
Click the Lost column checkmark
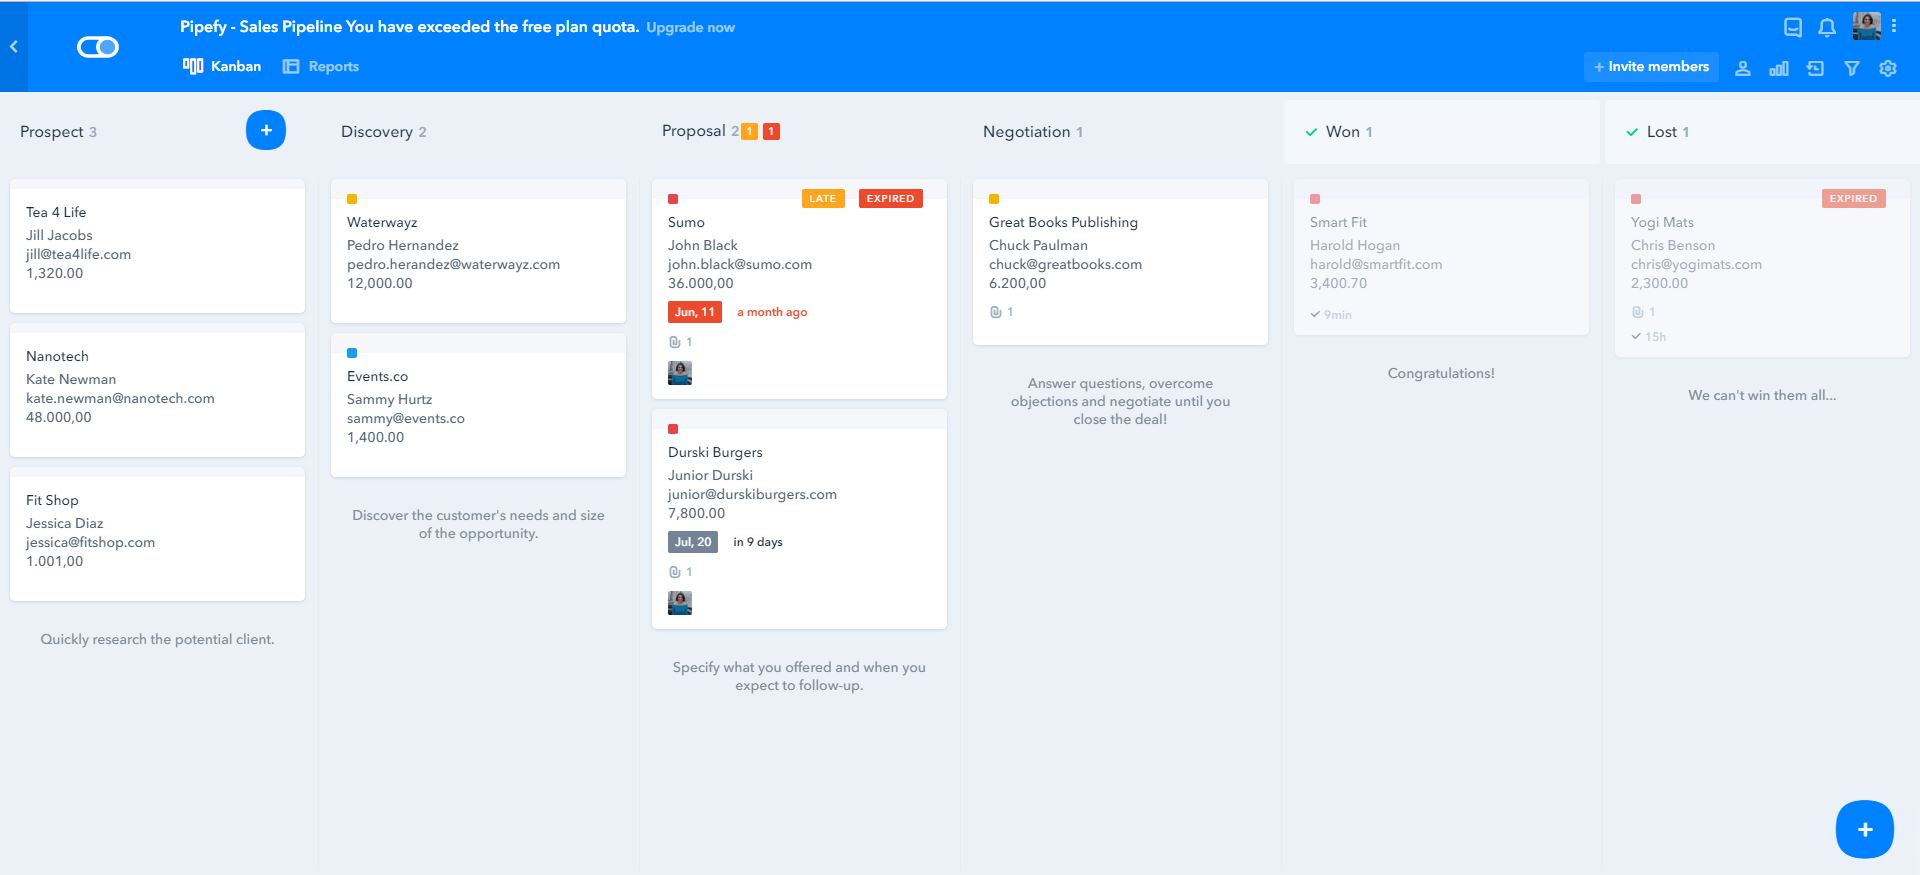tap(1632, 132)
